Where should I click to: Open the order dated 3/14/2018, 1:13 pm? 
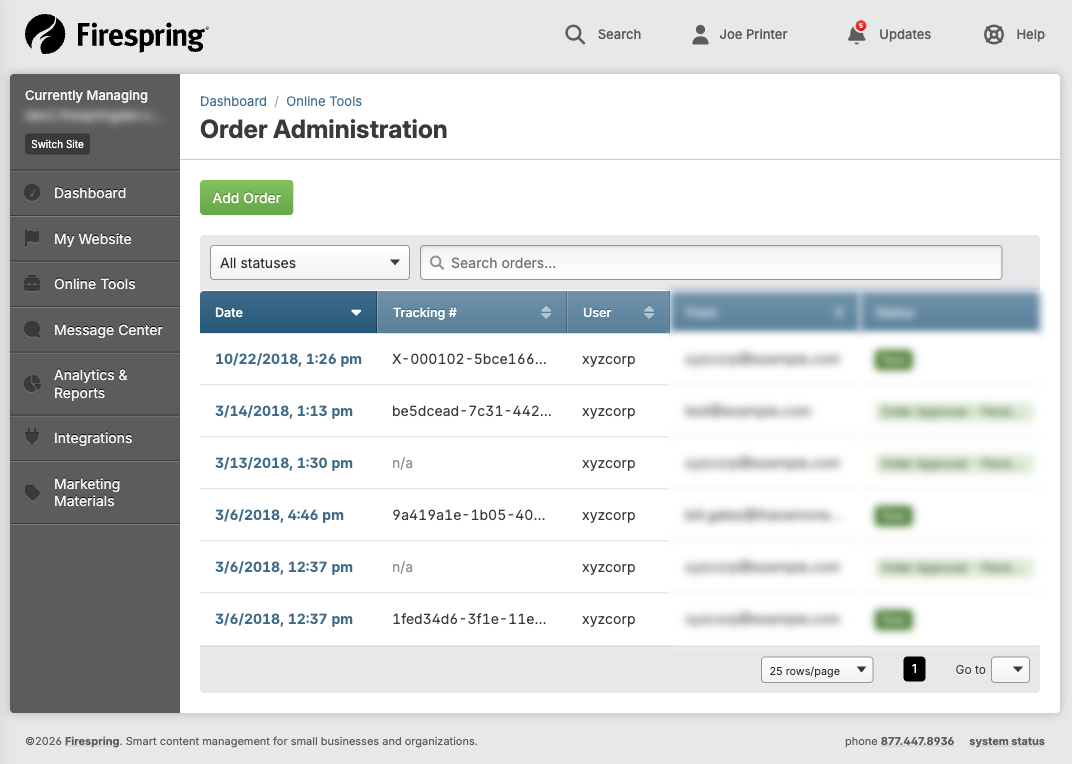click(x=284, y=411)
